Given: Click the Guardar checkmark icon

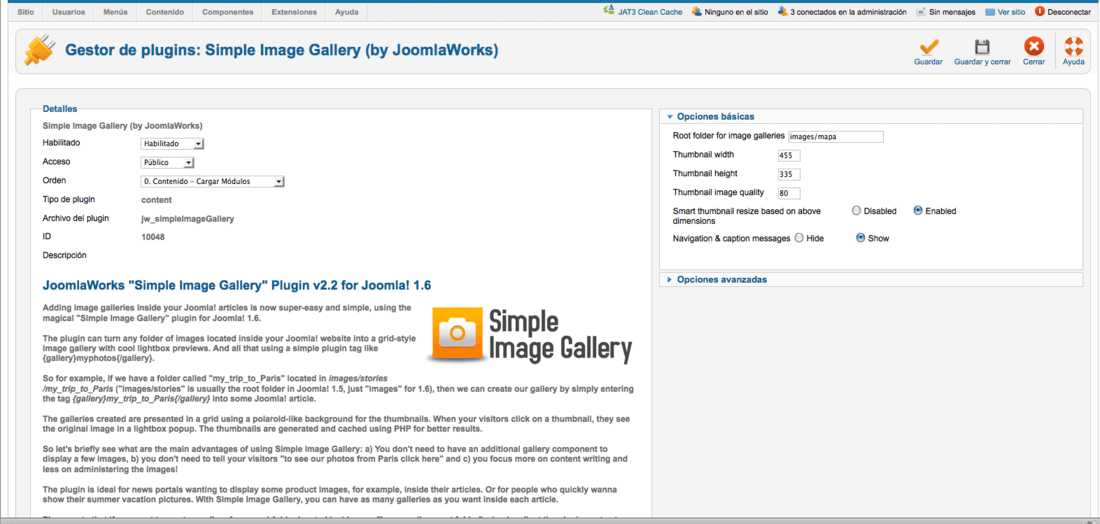Looking at the screenshot, I should click(x=928, y=47).
